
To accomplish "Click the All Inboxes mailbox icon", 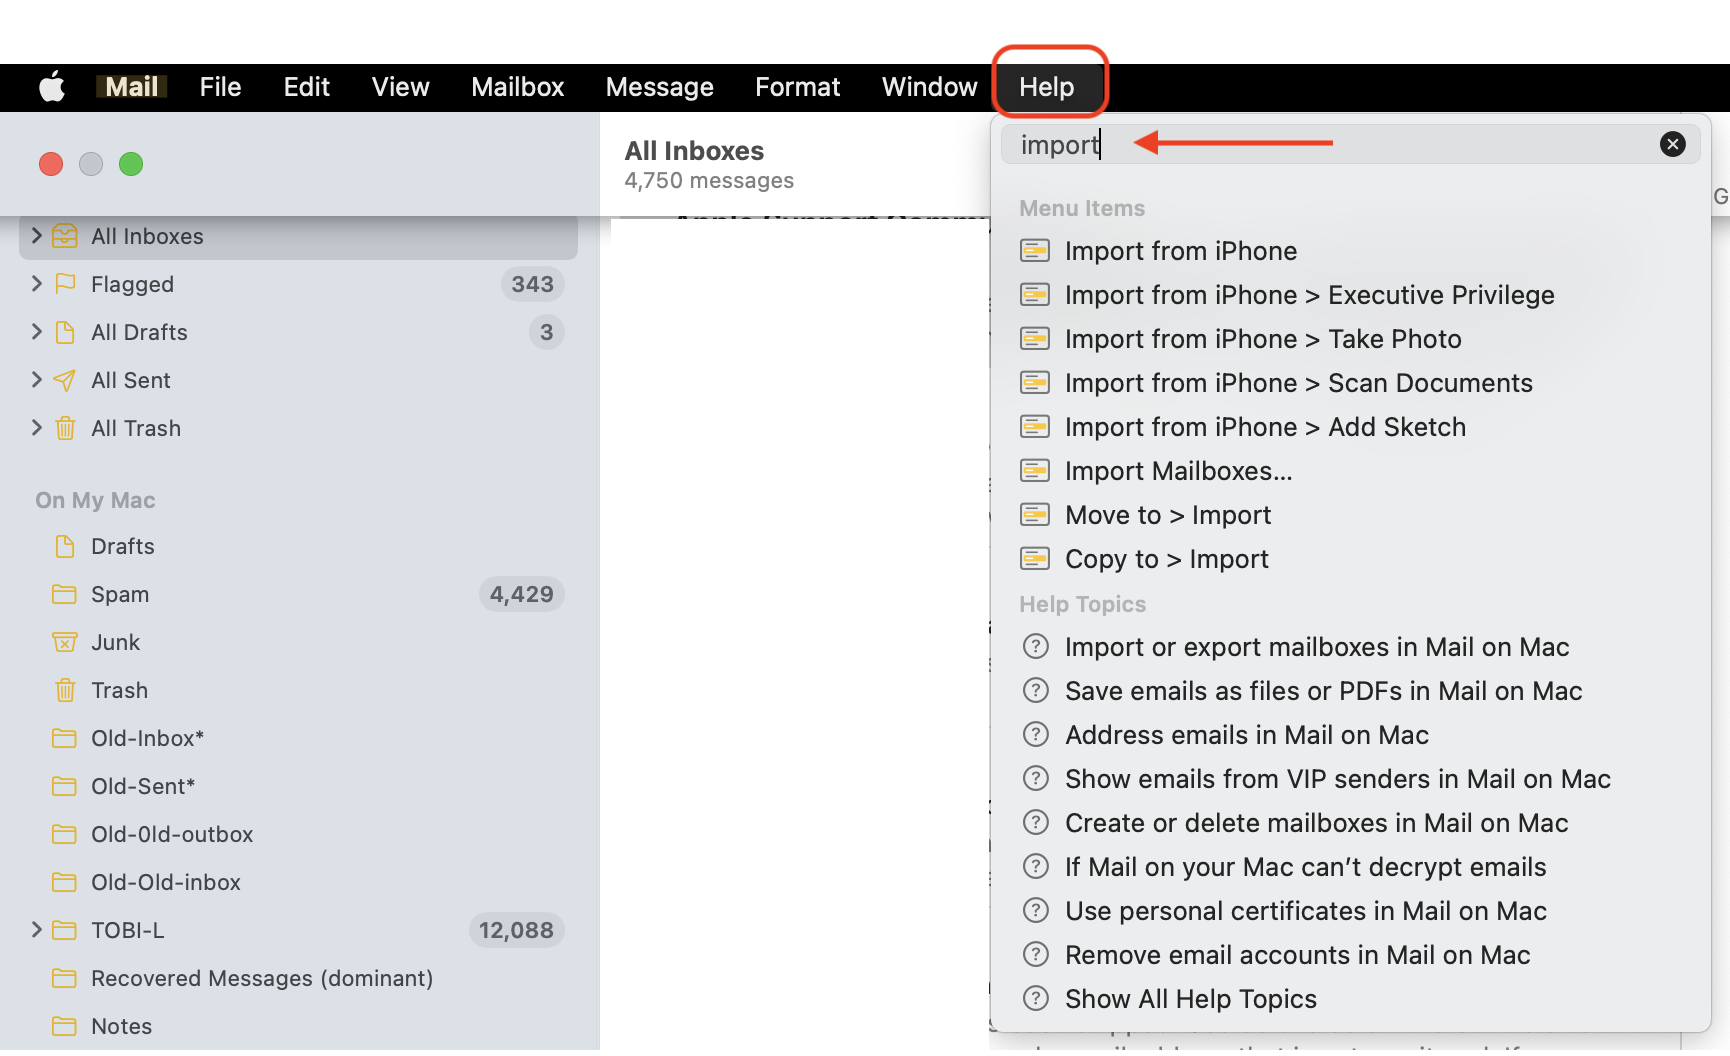I will [65, 236].
